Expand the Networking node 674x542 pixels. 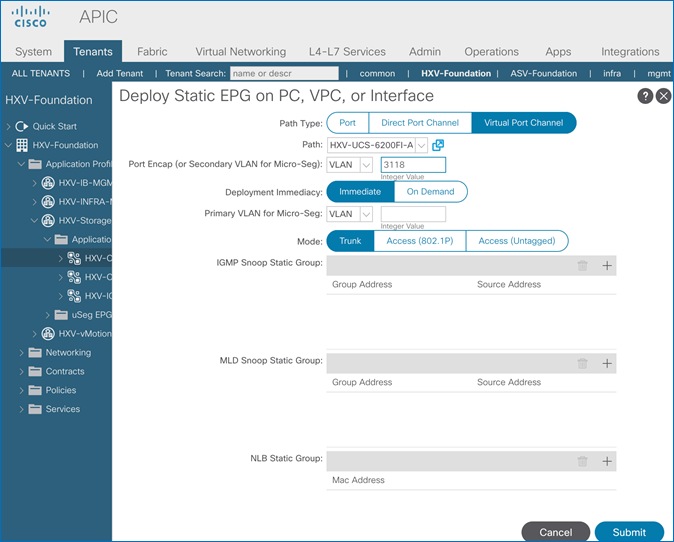point(21,352)
